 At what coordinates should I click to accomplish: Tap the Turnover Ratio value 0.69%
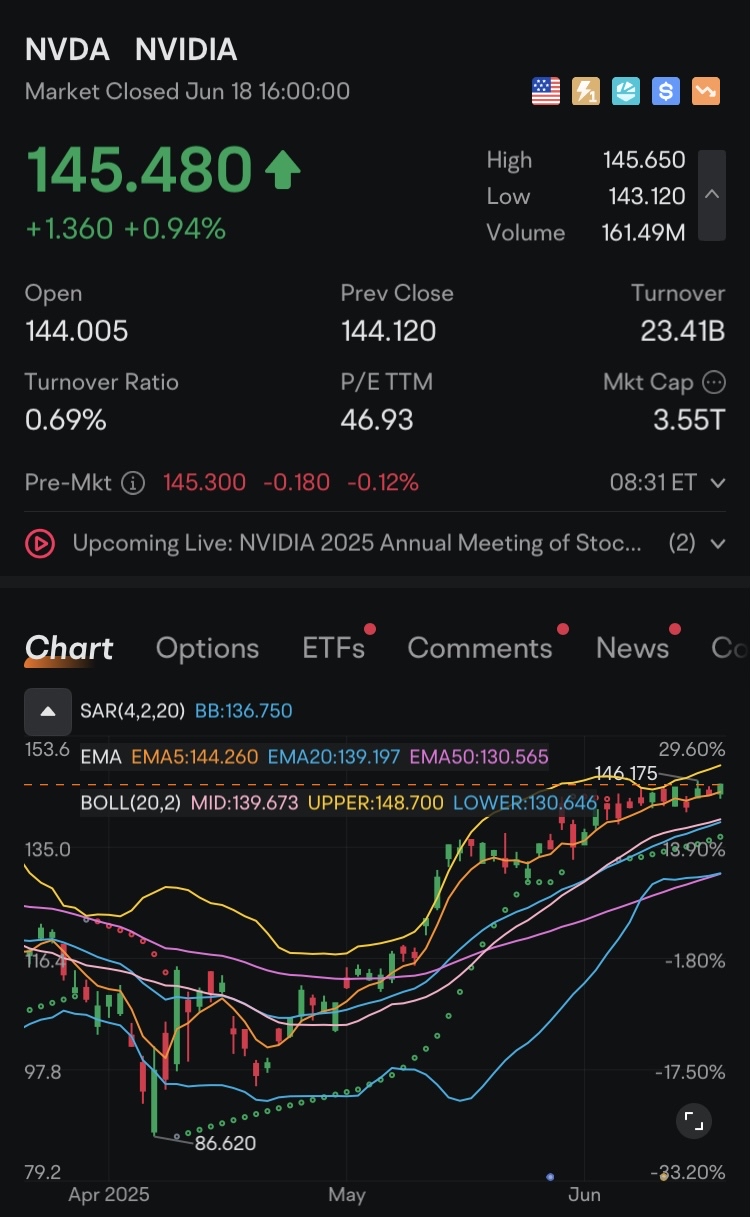point(66,420)
